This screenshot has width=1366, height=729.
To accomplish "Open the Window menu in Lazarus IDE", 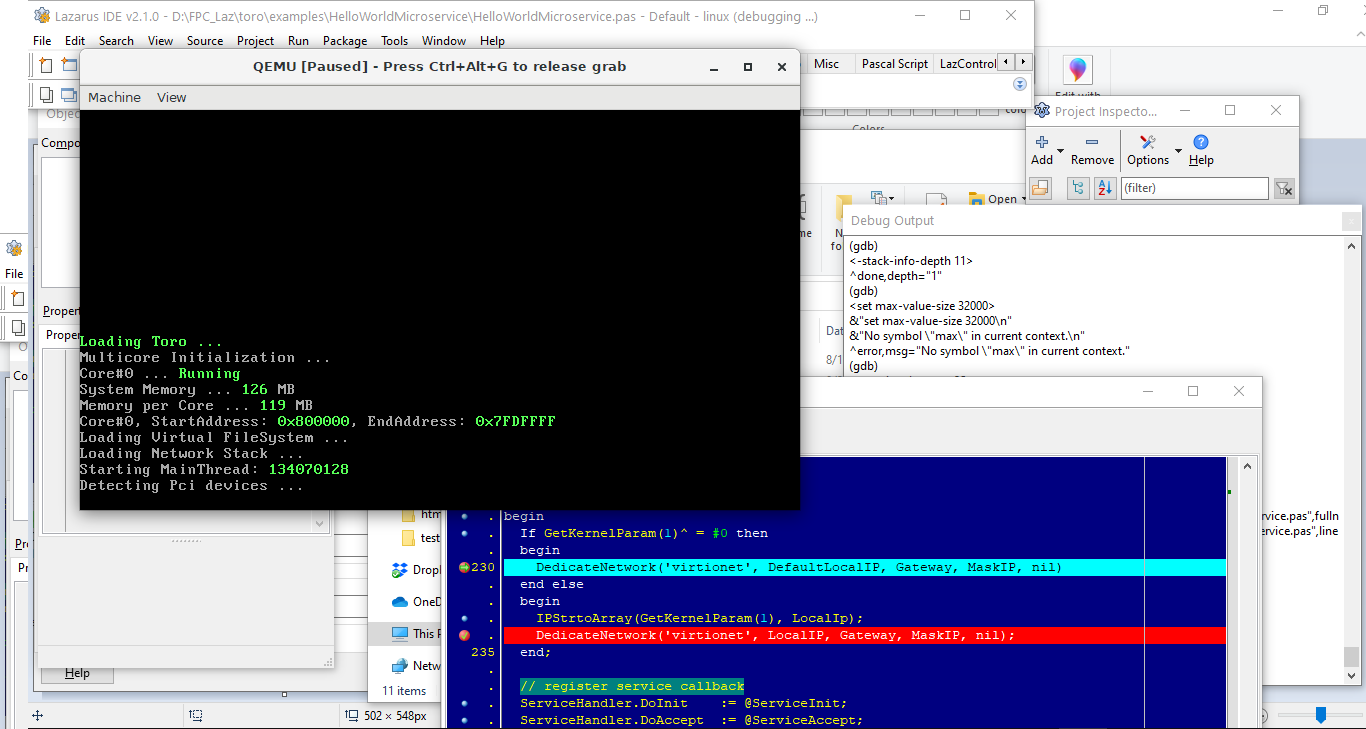I will 444,41.
